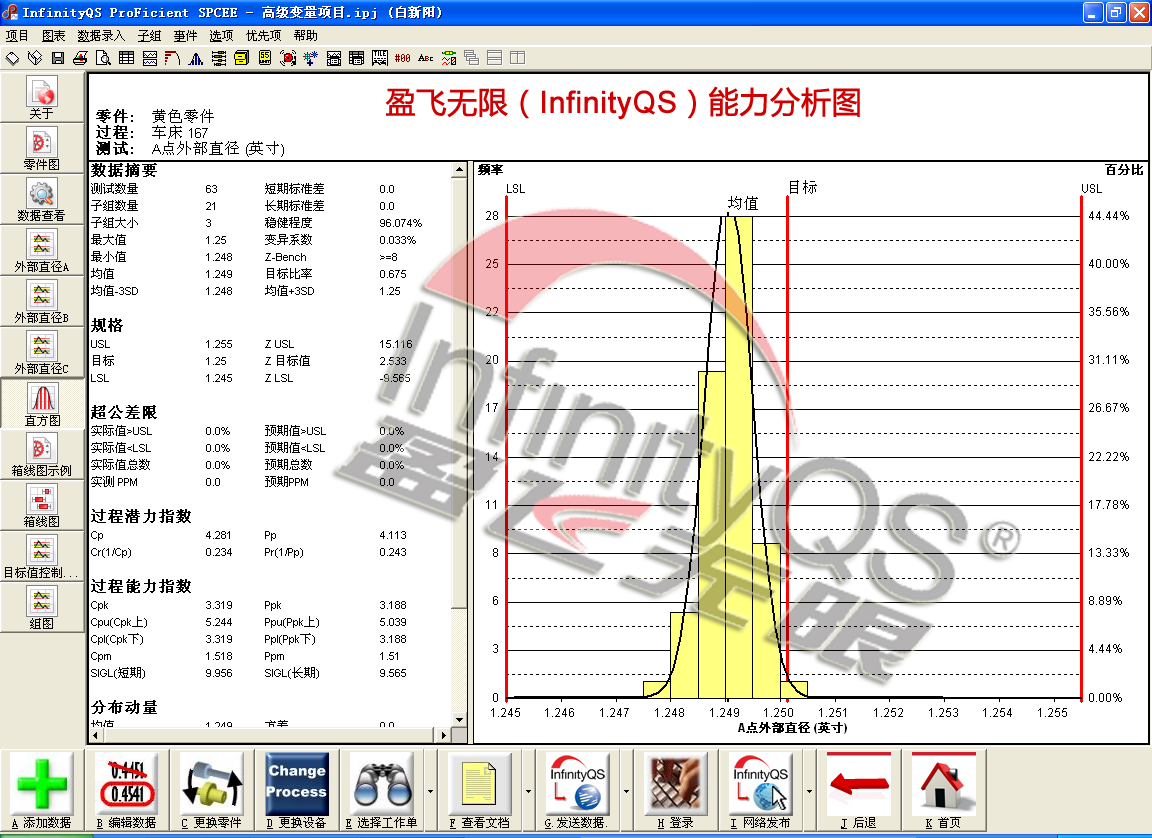The height and width of the screenshot is (838, 1152).
Task: Click the 网络发布 button
Action: point(760,790)
